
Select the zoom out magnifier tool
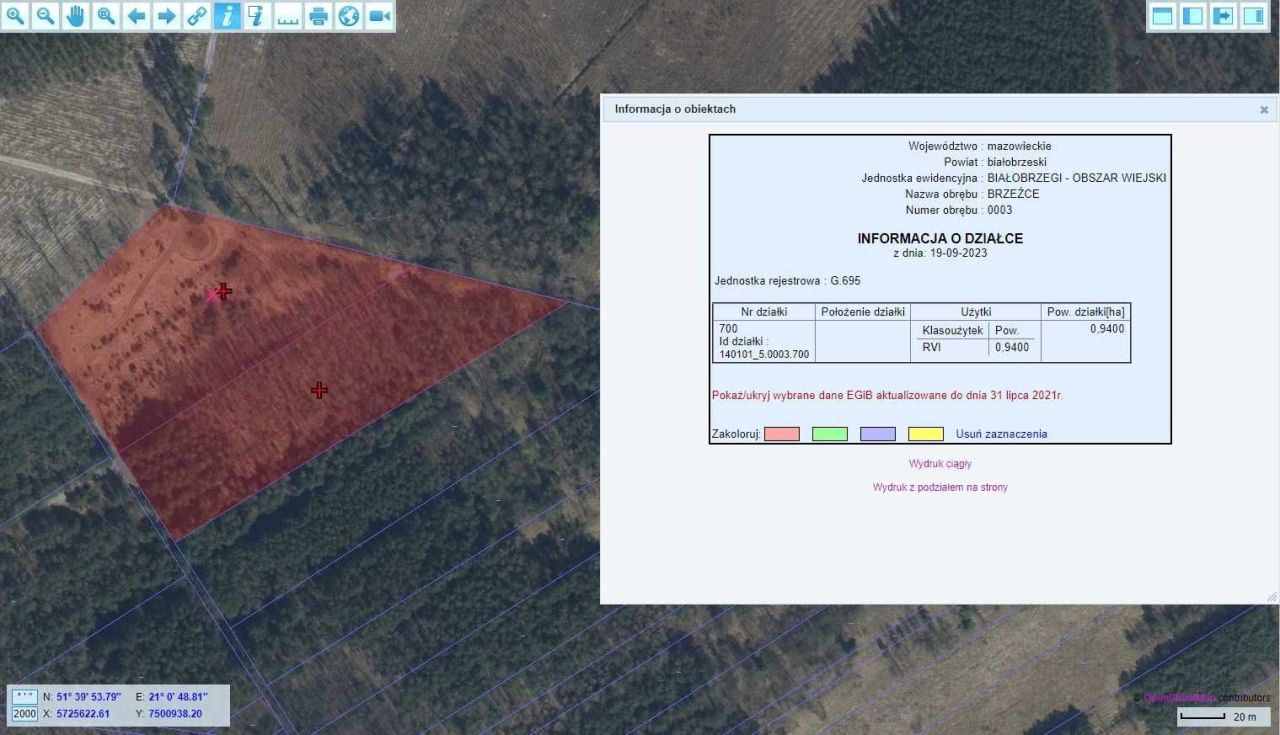click(x=46, y=16)
